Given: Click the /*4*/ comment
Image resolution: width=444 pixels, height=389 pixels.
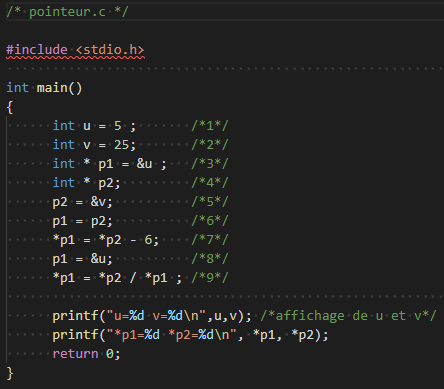Looking at the screenshot, I should click(x=210, y=183).
